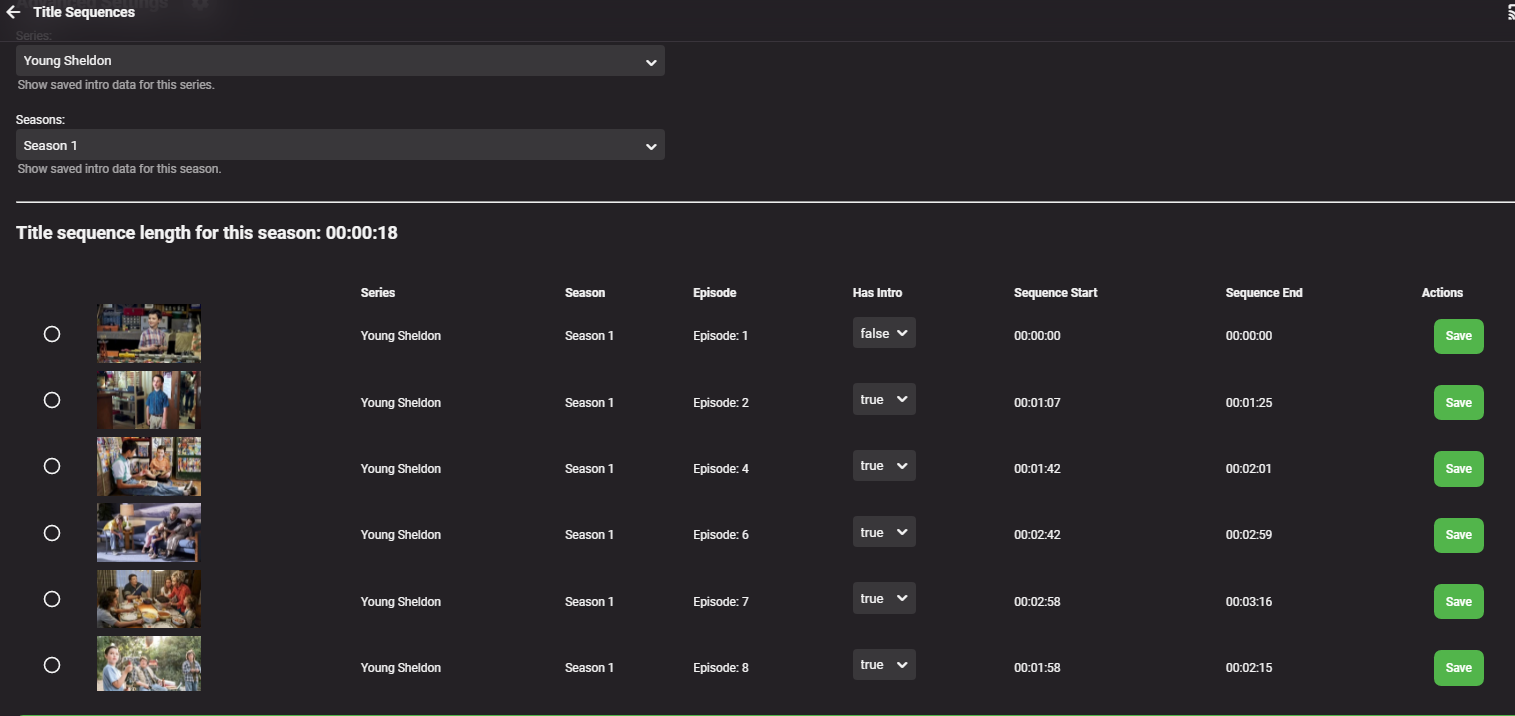Select the radio button for Episode 1
Image resolution: width=1515 pixels, height=716 pixels.
pyautogui.click(x=52, y=334)
